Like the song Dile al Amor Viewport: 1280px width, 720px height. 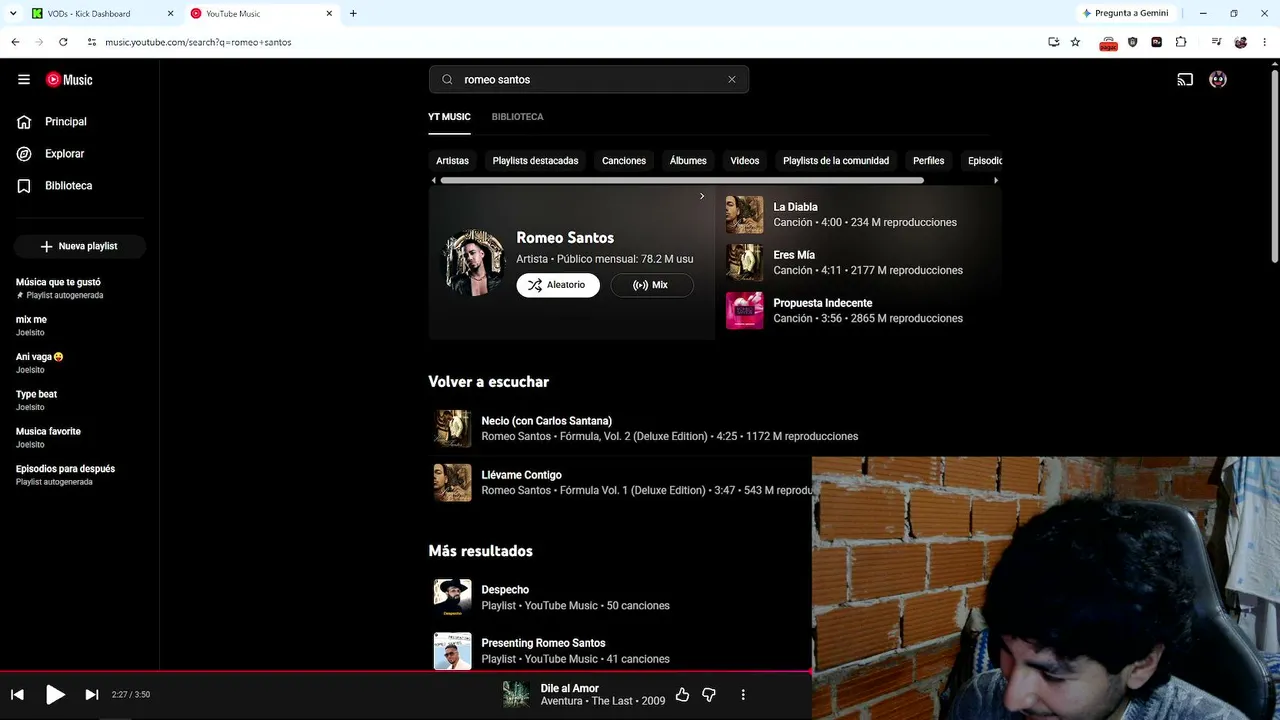[x=682, y=695]
